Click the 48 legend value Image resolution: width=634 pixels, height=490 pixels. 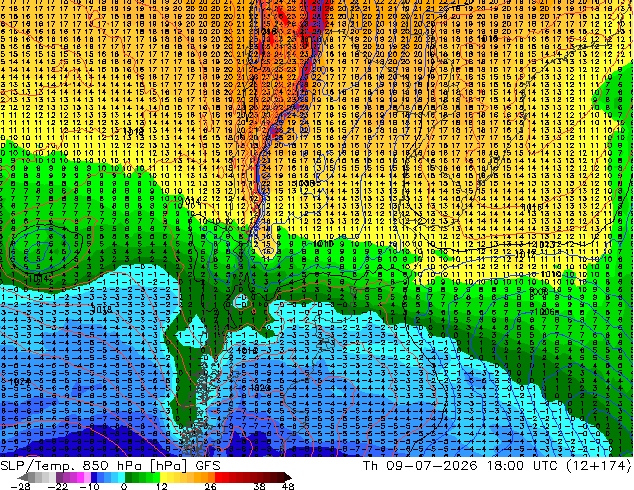point(288,486)
